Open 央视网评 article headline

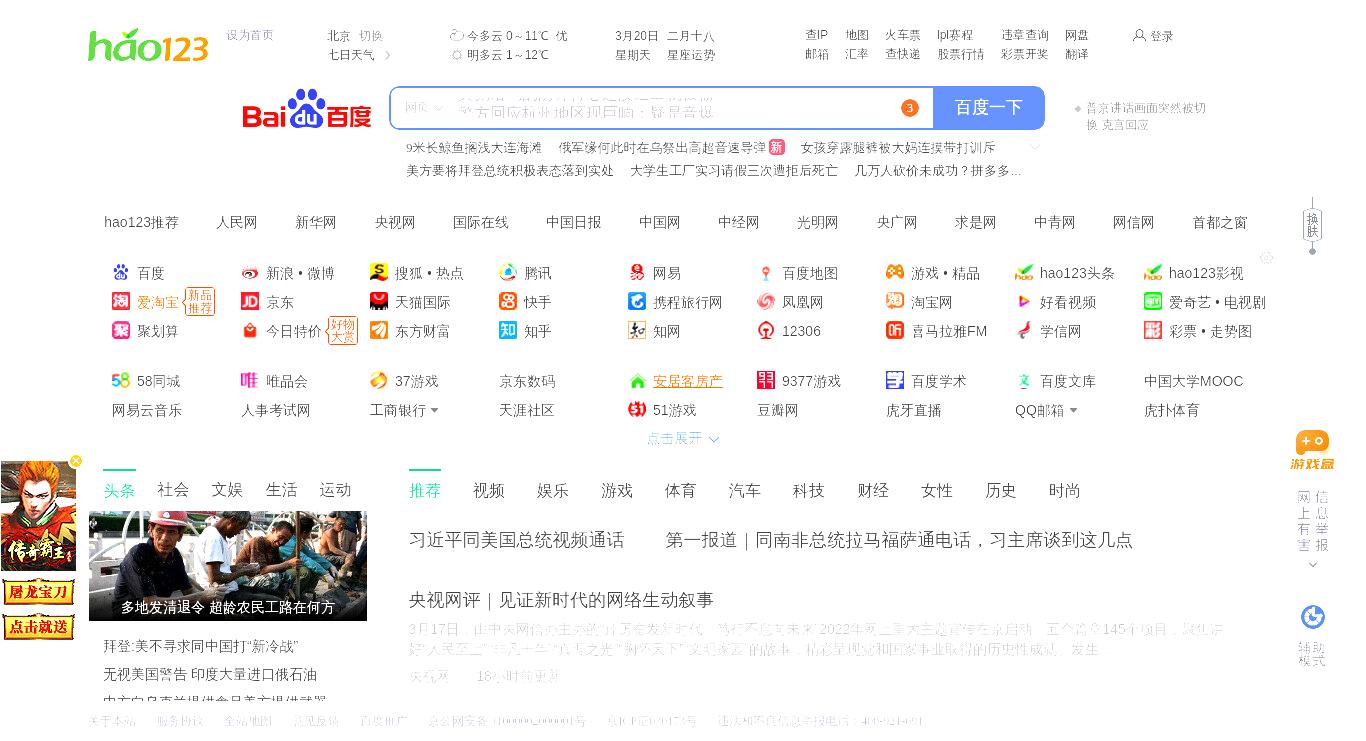click(561, 600)
